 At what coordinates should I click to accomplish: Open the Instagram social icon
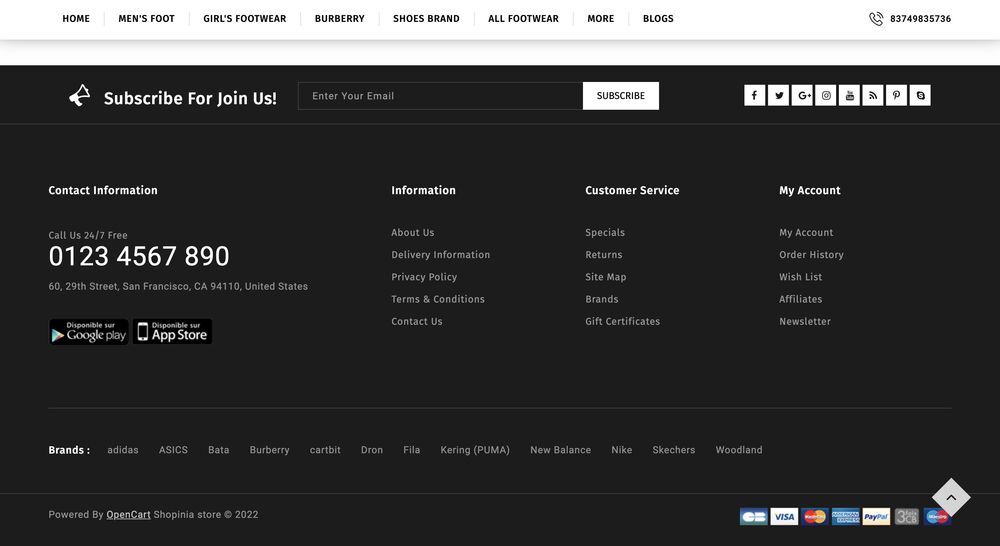[x=826, y=96]
